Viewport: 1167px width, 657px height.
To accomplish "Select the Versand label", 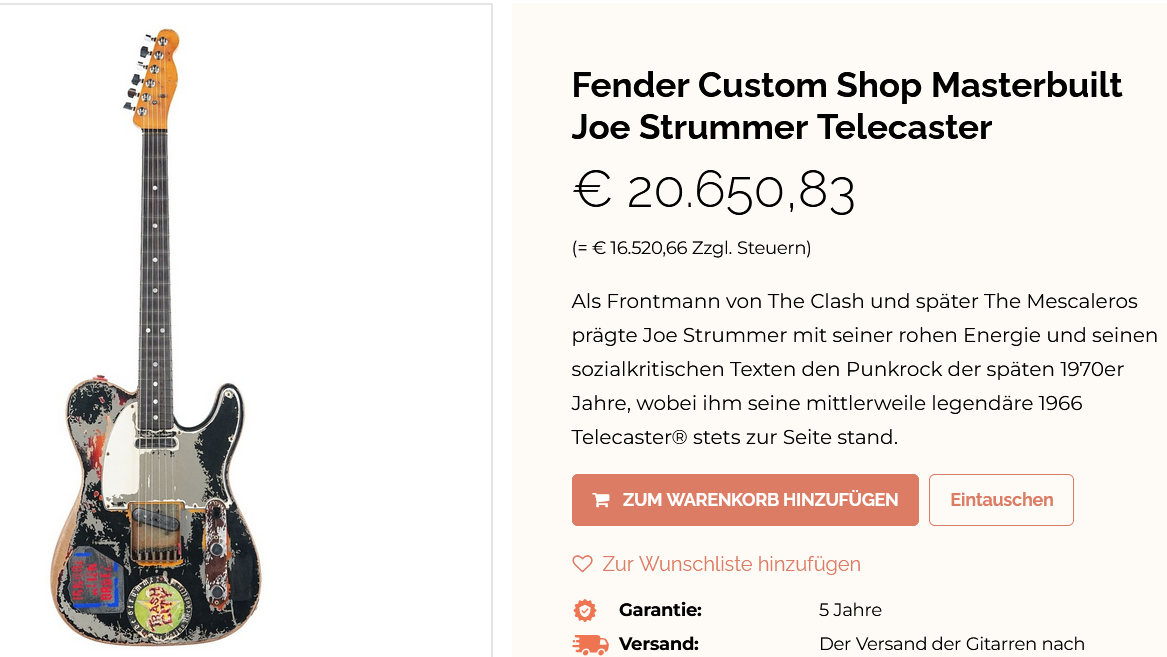I will [658, 644].
